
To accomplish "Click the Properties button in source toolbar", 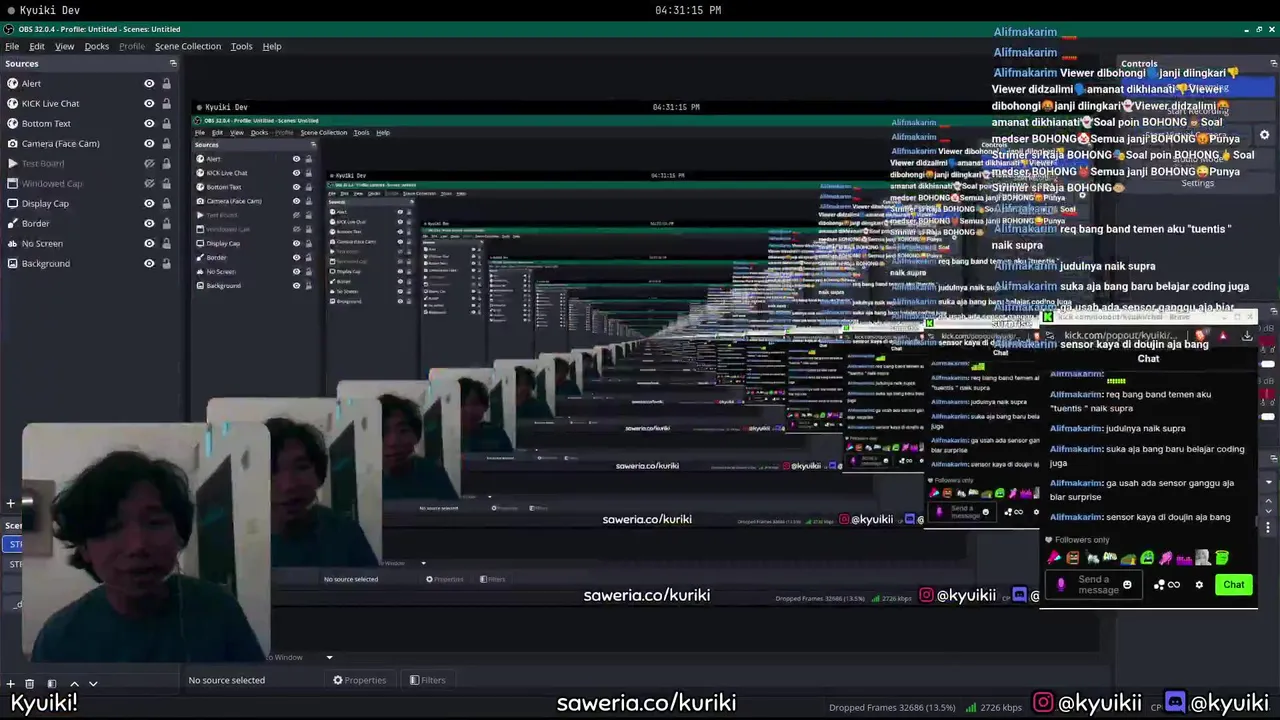I will tap(359, 680).
